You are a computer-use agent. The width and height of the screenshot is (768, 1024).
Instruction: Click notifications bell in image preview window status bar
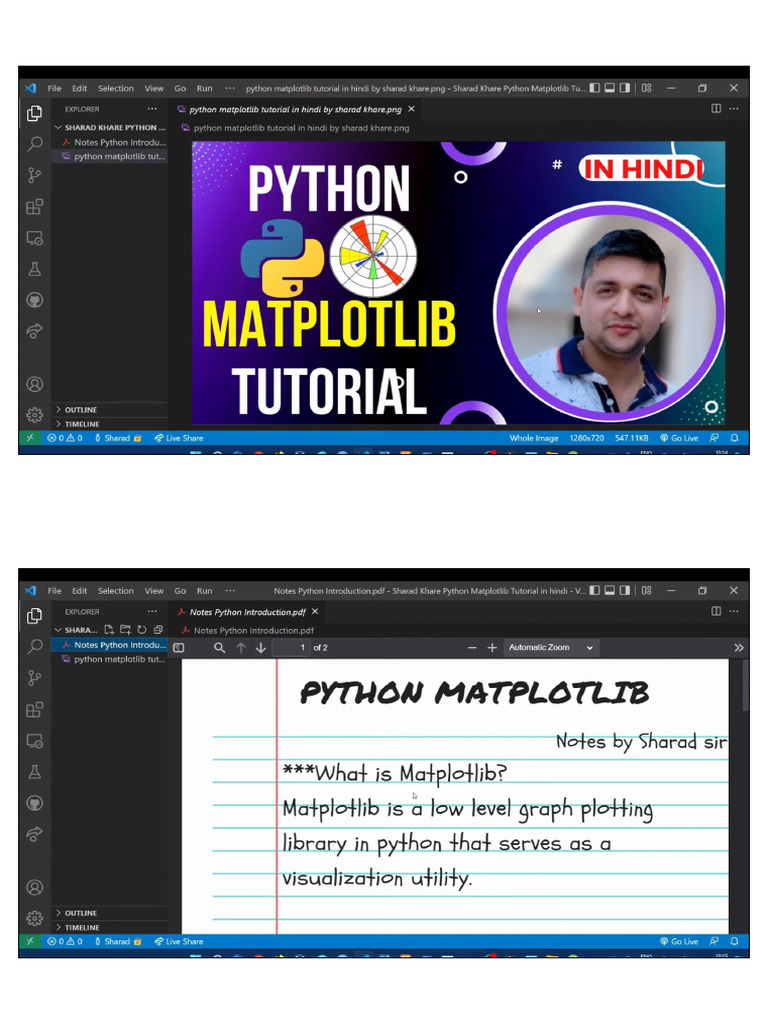pyautogui.click(x=735, y=438)
